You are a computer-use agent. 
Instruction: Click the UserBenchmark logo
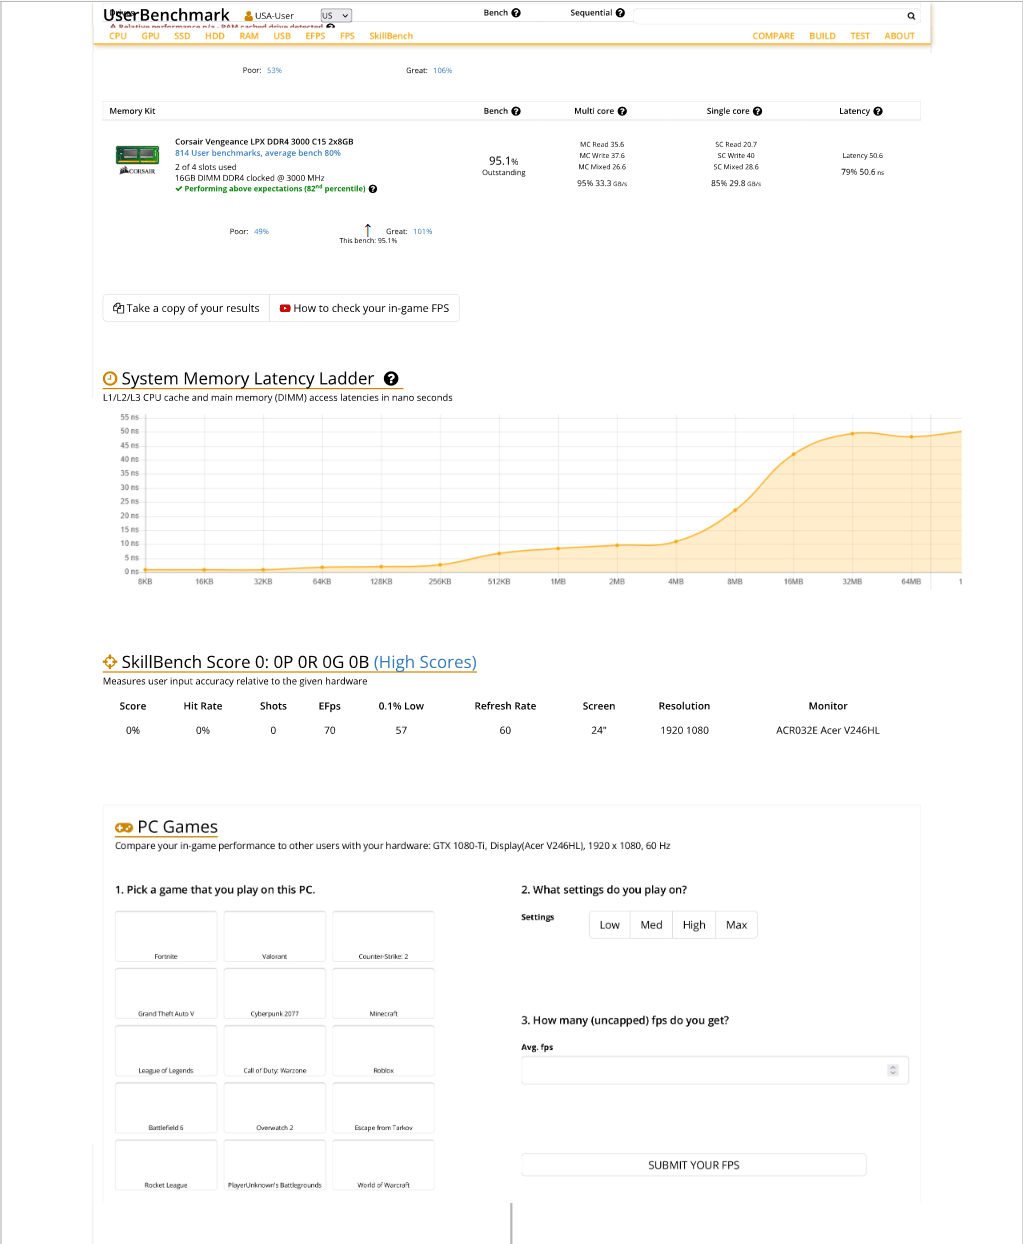166,15
